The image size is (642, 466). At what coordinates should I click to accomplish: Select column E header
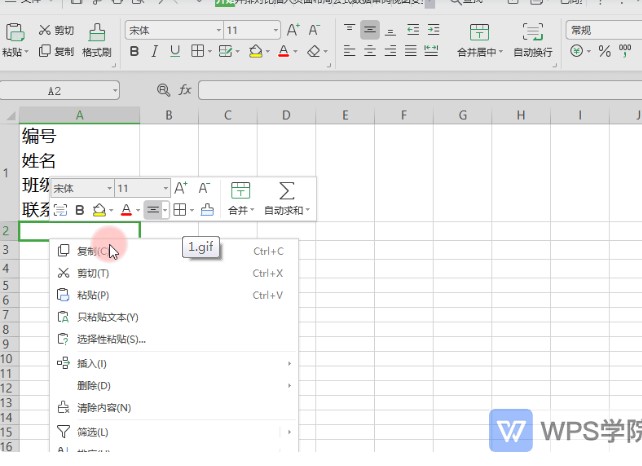point(345,115)
